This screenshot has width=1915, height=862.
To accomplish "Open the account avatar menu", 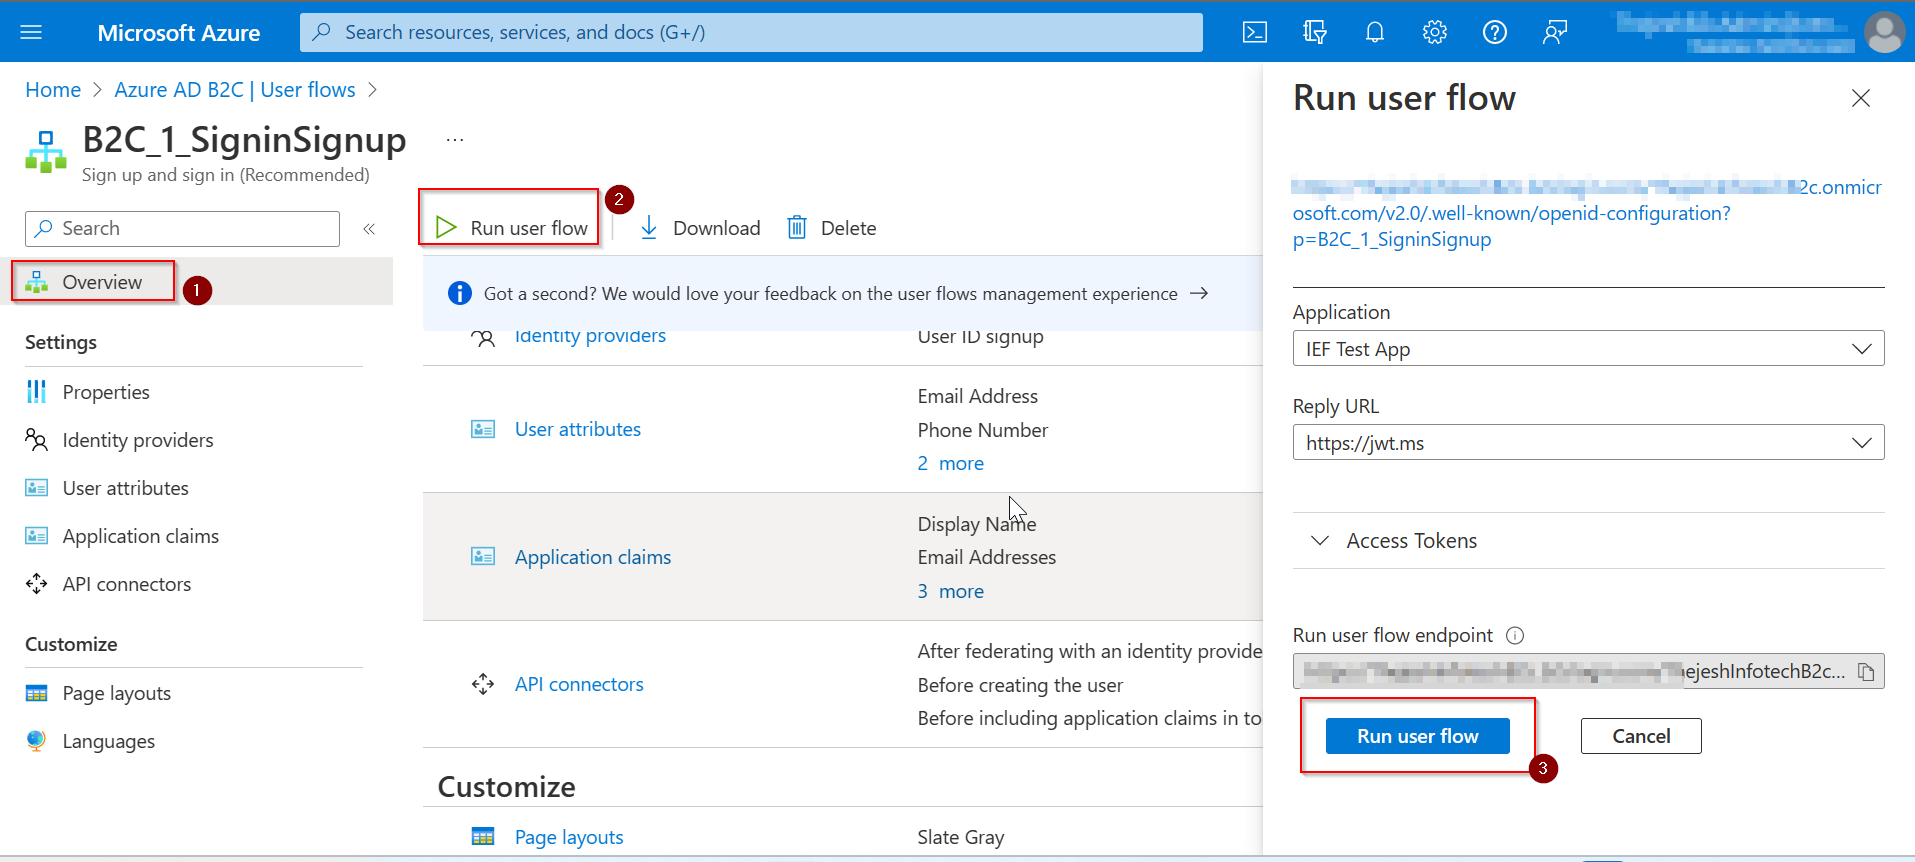I will pos(1884,32).
